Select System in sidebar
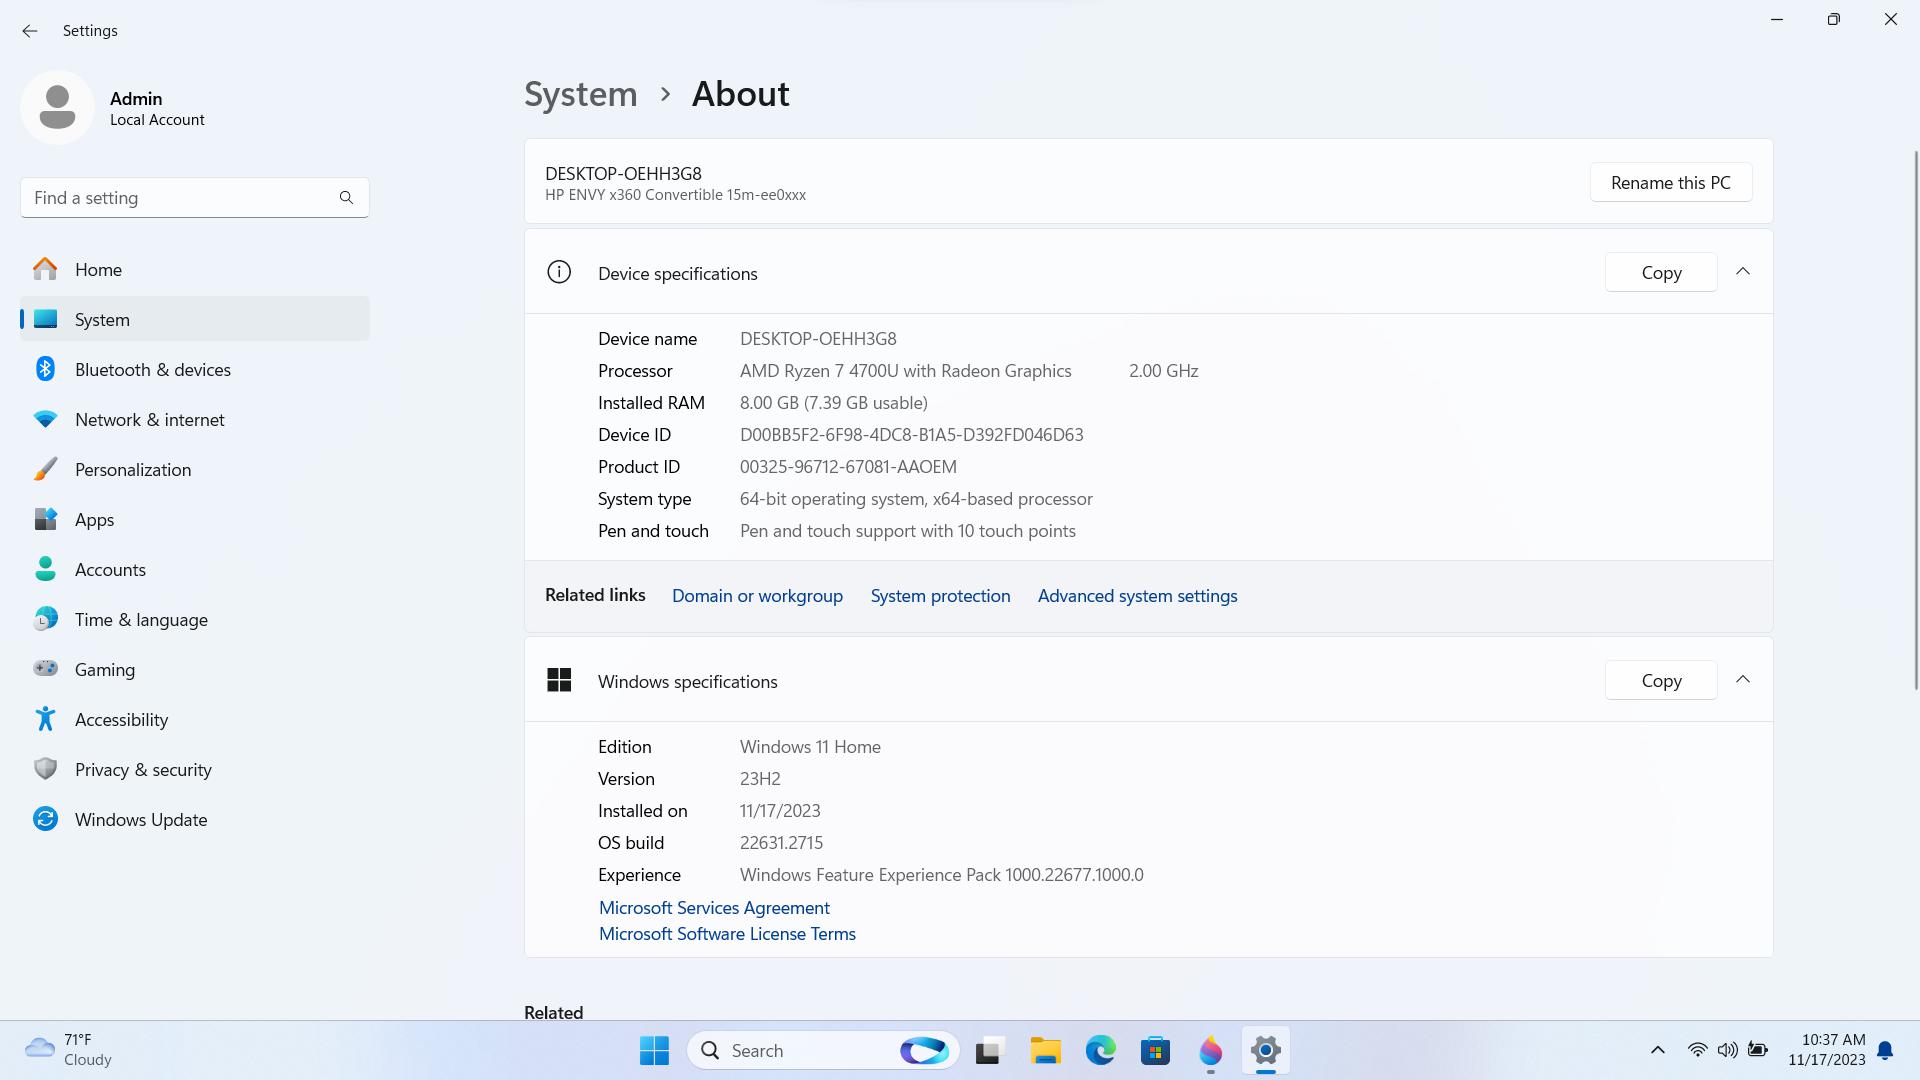1920x1080 pixels. [195, 319]
